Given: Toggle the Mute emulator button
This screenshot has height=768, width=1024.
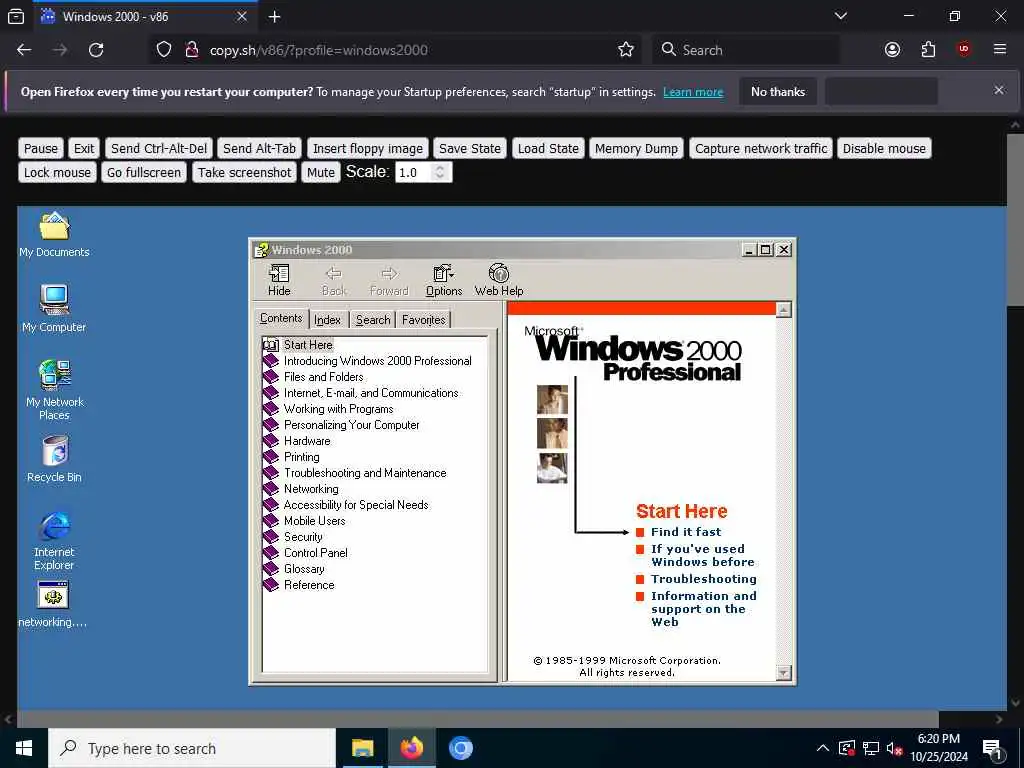Looking at the screenshot, I should [321, 172].
